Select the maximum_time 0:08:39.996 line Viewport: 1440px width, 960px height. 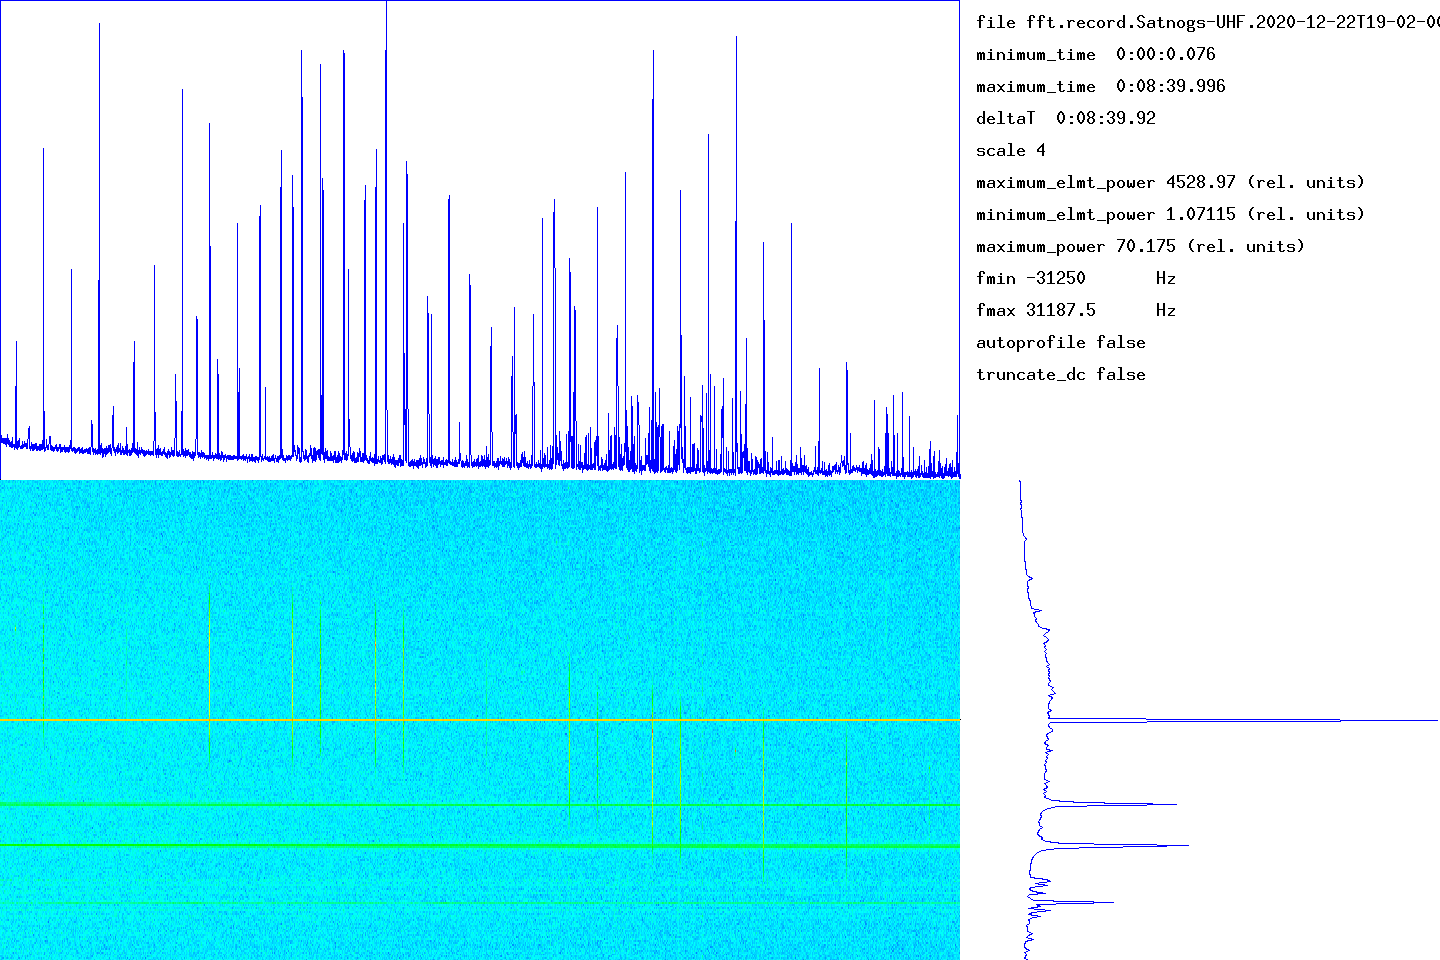click(1101, 86)
